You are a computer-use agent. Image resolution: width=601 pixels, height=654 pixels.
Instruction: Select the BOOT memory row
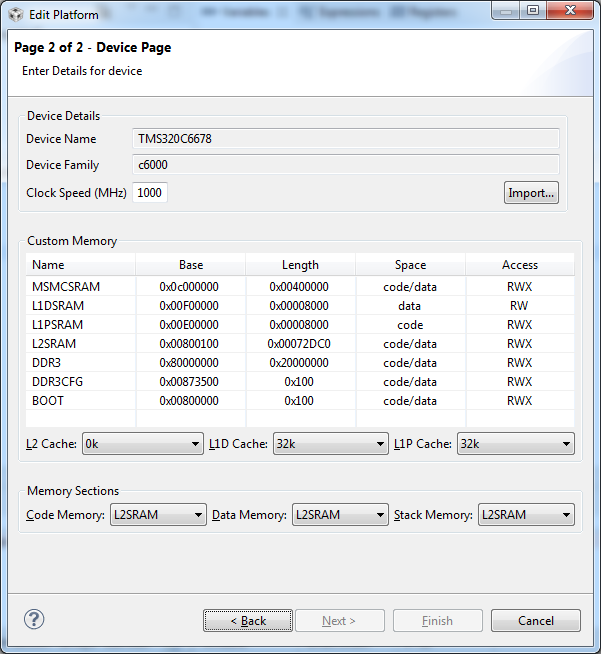coord(300,400)
